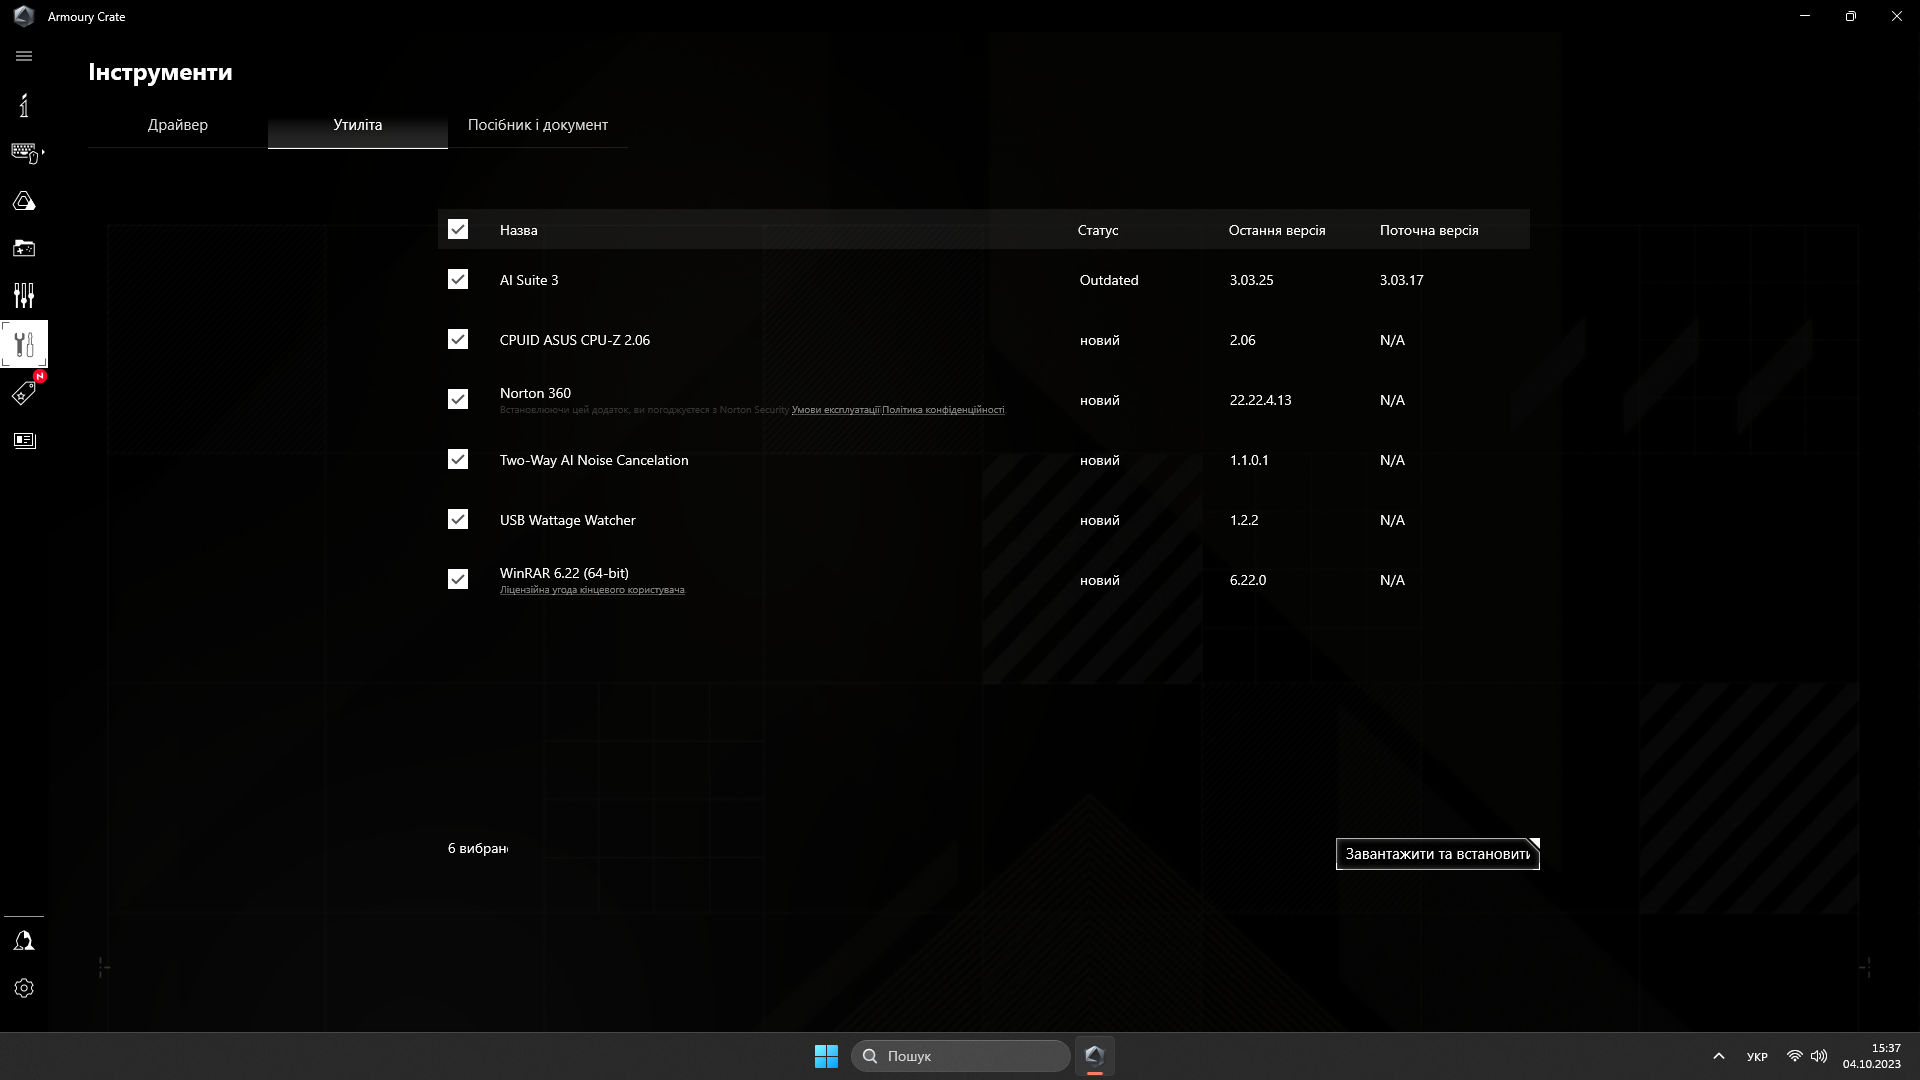Click Norton version 22.22.4.13
Image resolution: width=1920 pixels, height=1080 pixels.
point(1260,400)
